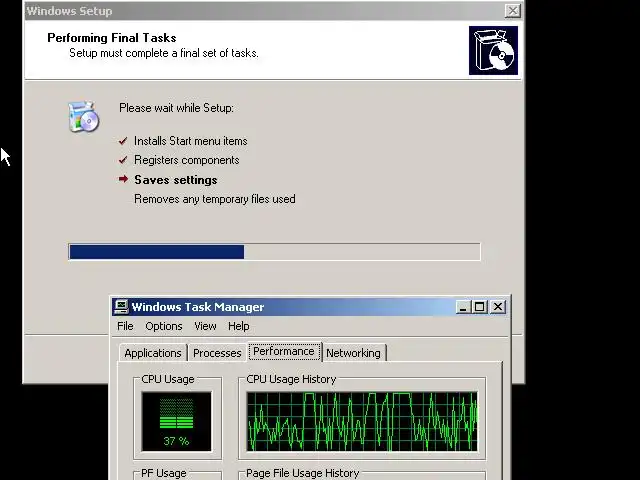This screenshot has width=640, height=480.
Task: Switch to the Applications tab
Action: (x=153, y=353)
